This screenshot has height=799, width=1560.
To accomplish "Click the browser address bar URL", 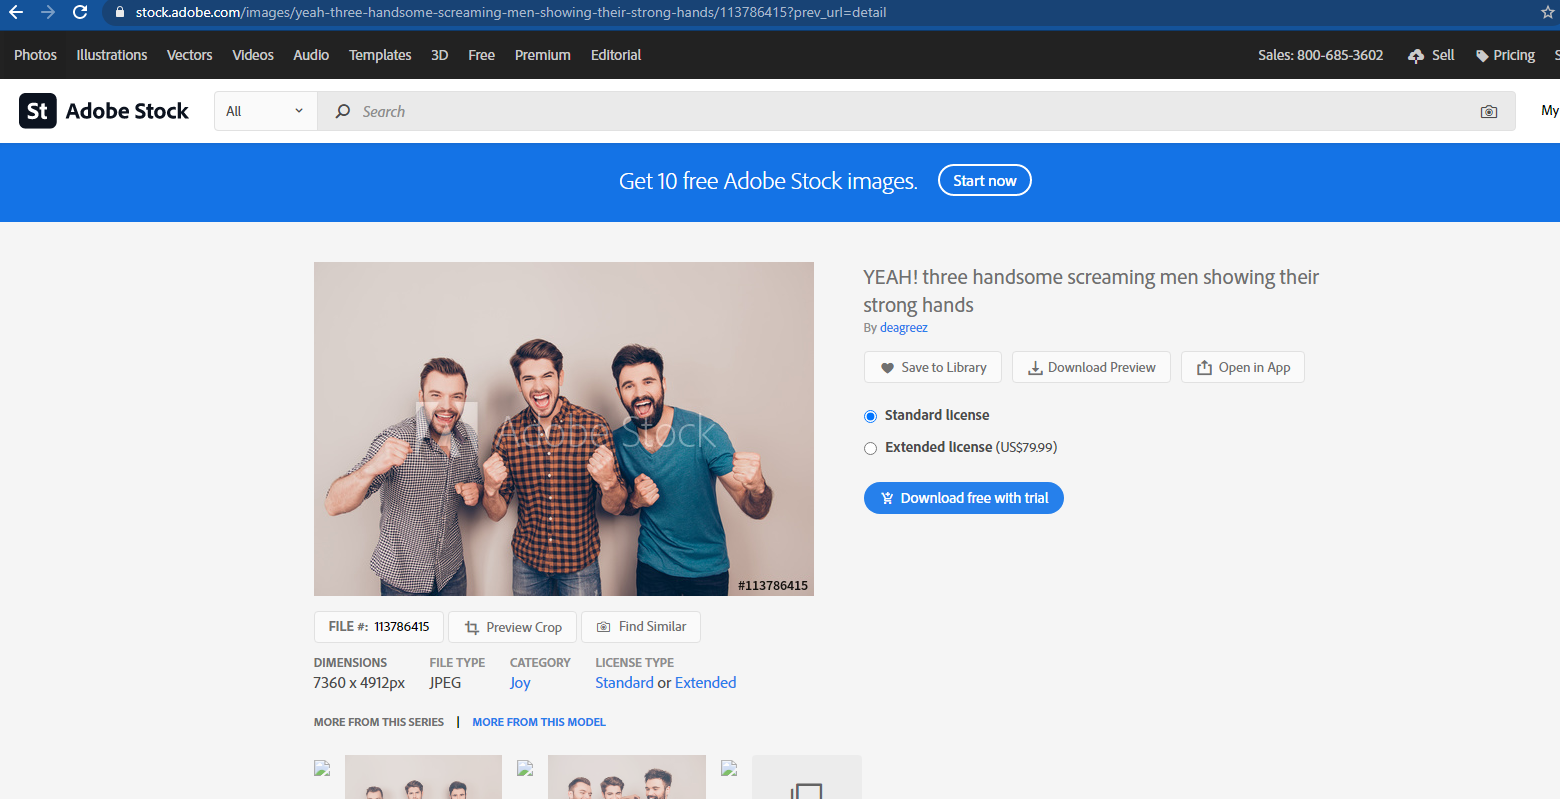I will point(511,12).
